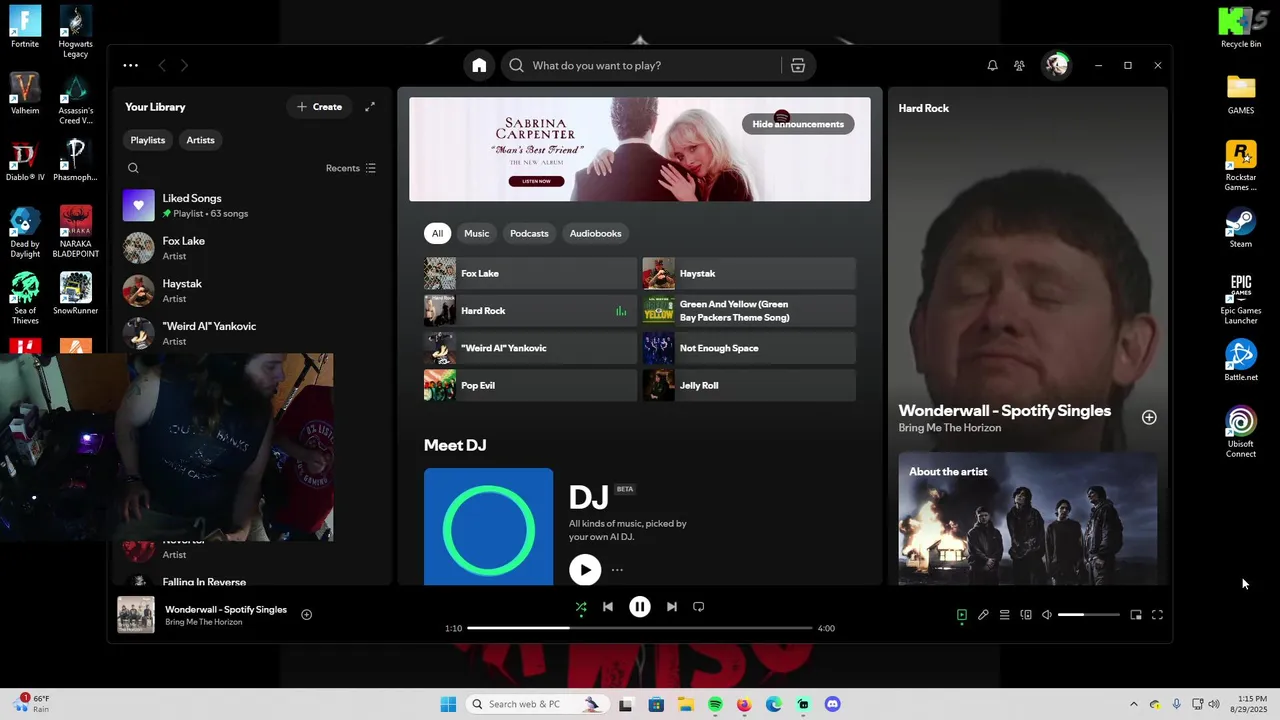1280x720 pixels.
Task: Adjust the volume slider
Action: 1088,615
